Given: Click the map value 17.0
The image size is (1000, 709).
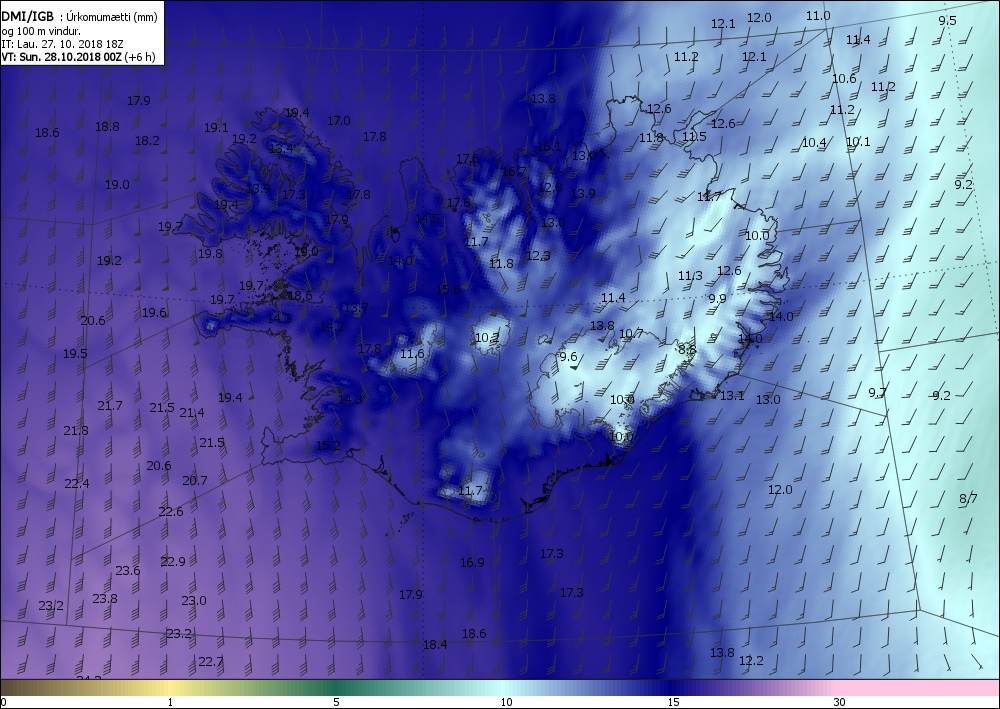Looking at the screenshot, I should [x=339, y=120].
